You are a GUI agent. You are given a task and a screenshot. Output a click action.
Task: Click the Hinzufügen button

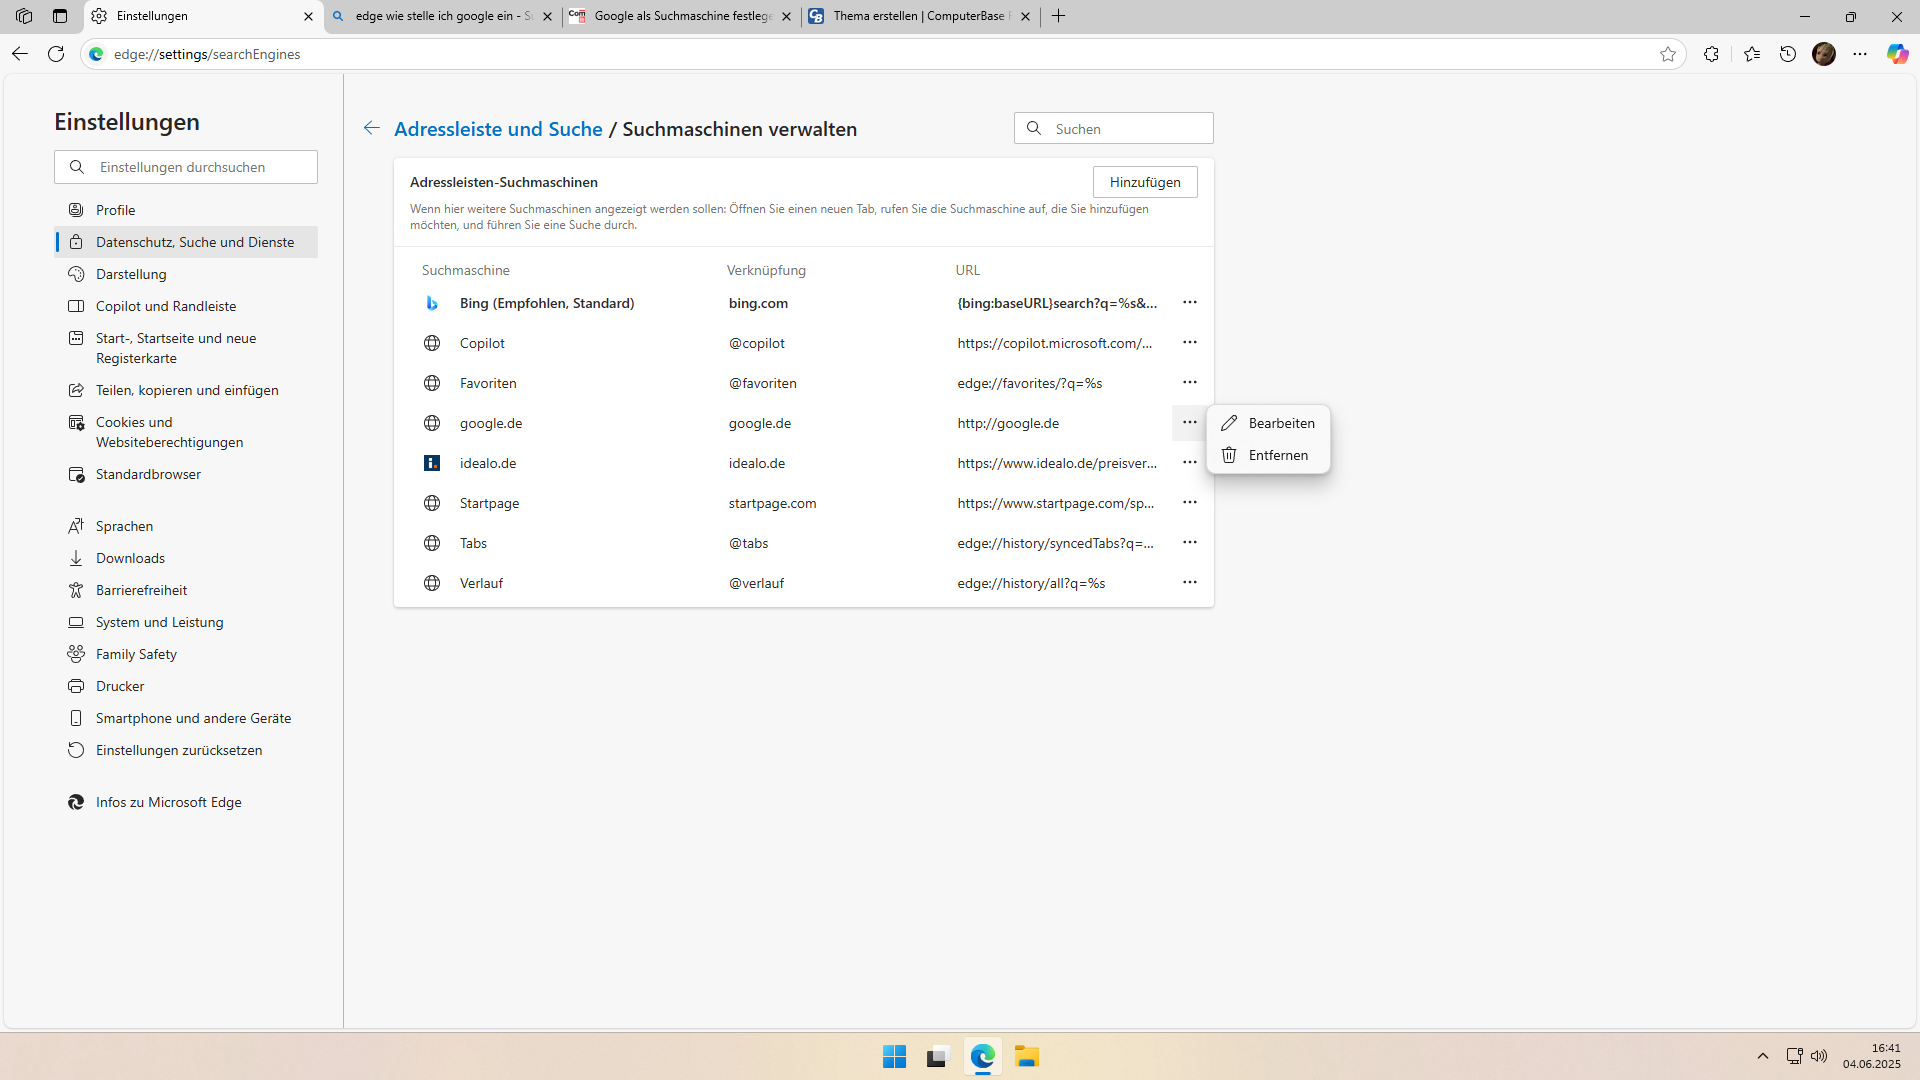pyautogui.click(x=1144, y=182)
